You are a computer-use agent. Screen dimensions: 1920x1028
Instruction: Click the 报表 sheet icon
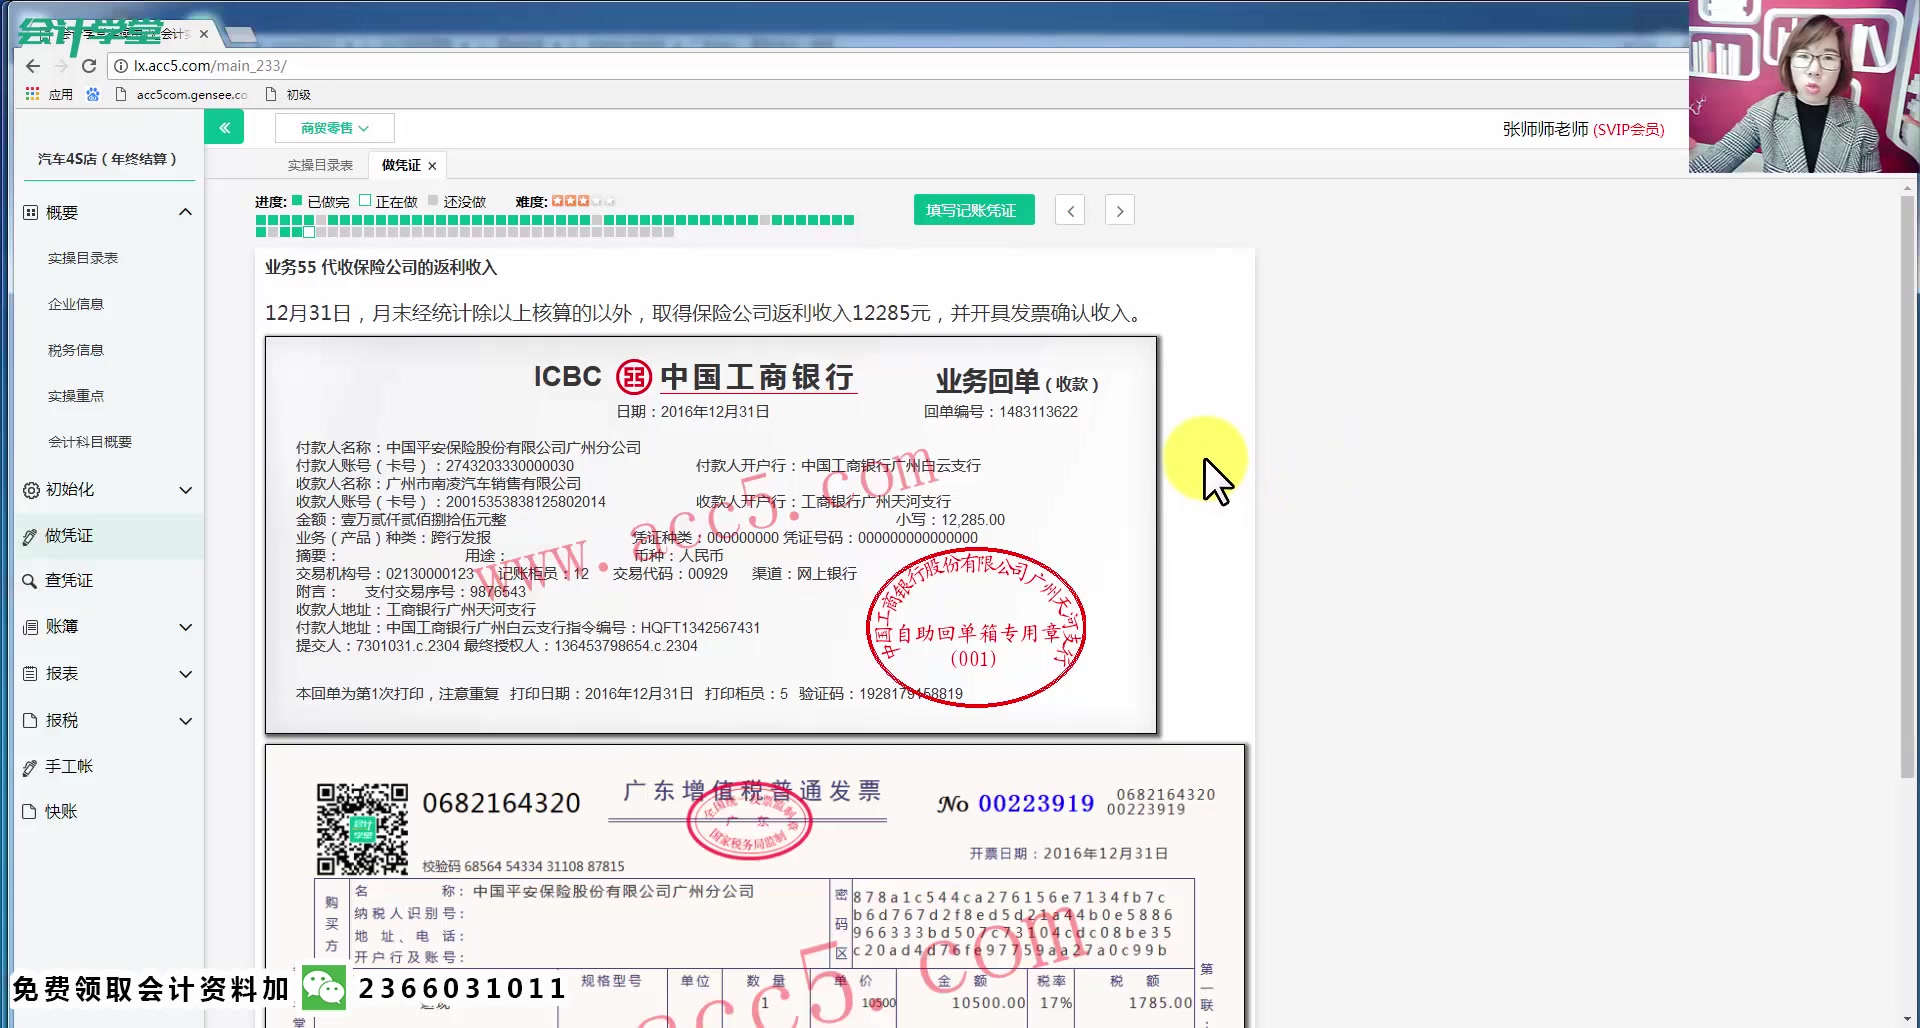pyautogui.click(x=30, y=674)
